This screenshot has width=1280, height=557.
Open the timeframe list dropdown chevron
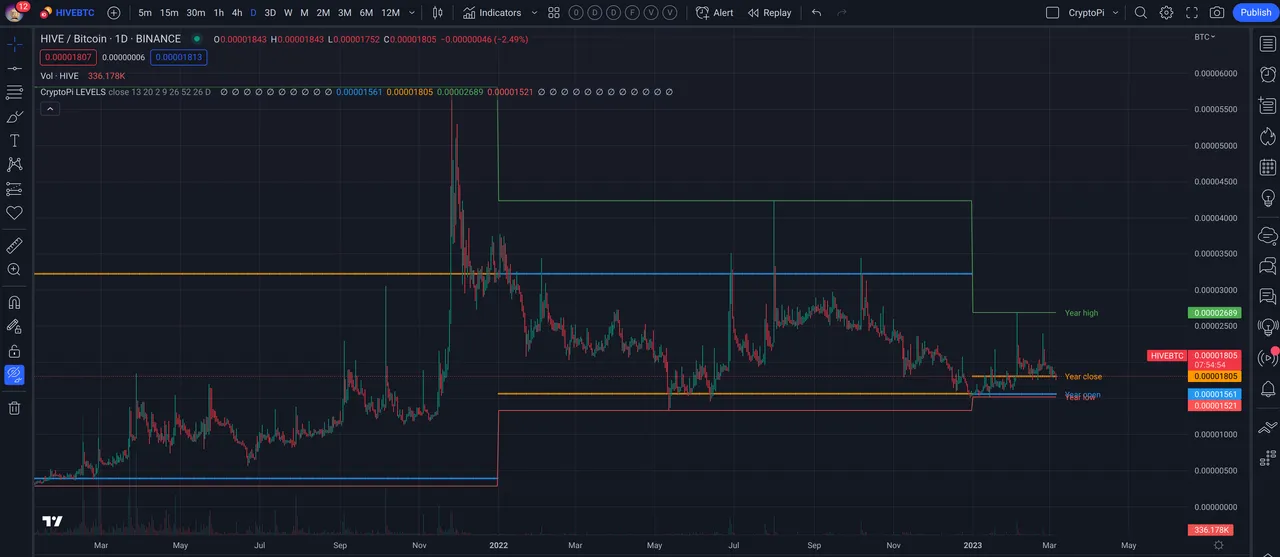point(412,13)
